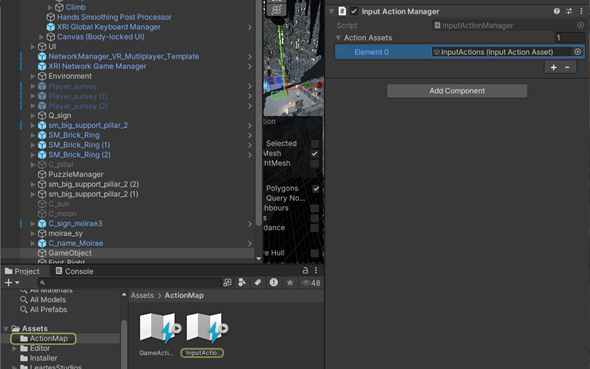590x369 pixels.
Task: Toggle the htMesh checkbox in scene overlay
Action: coord(315,163)
